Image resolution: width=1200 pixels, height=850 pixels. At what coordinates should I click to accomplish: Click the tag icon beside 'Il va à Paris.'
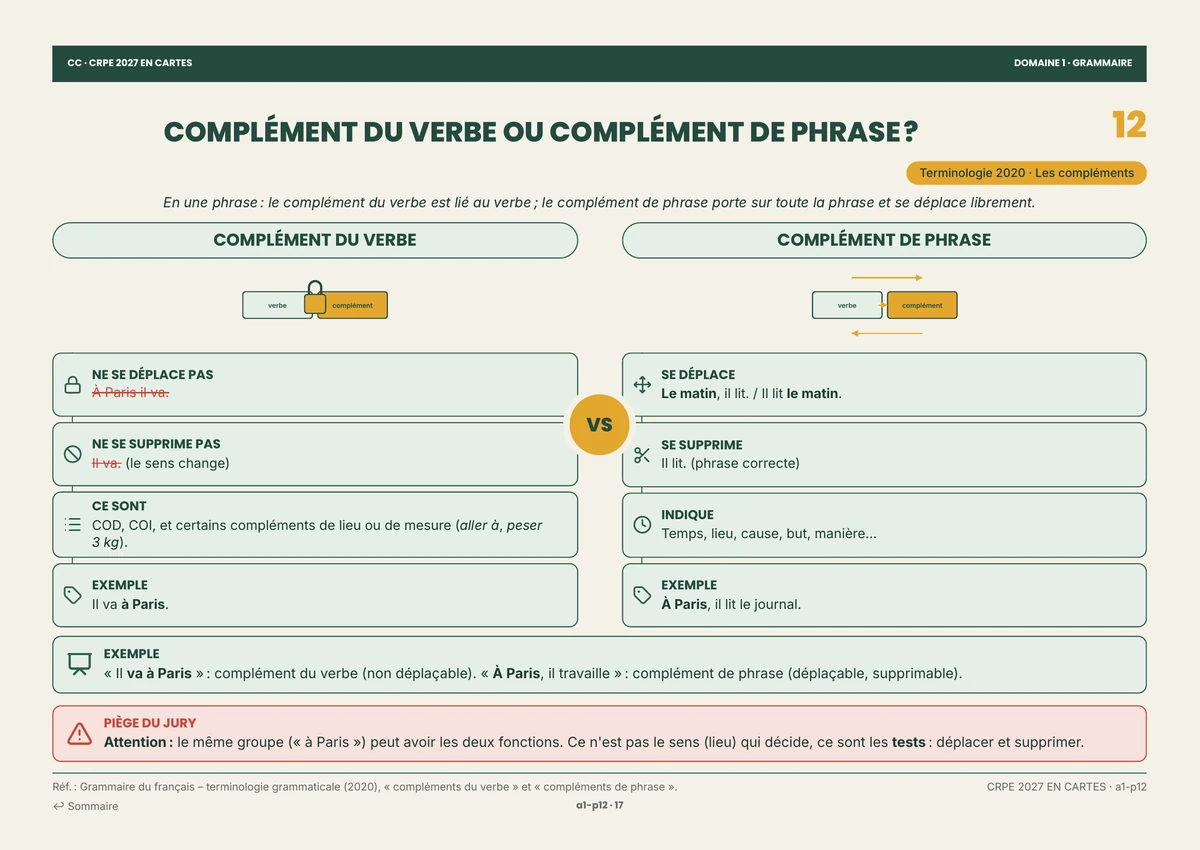[72, 595]
